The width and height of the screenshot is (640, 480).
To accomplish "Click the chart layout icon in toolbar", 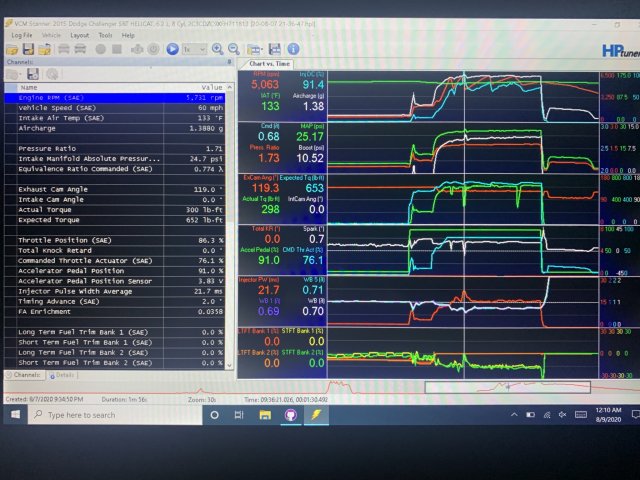I will [255, 49].
